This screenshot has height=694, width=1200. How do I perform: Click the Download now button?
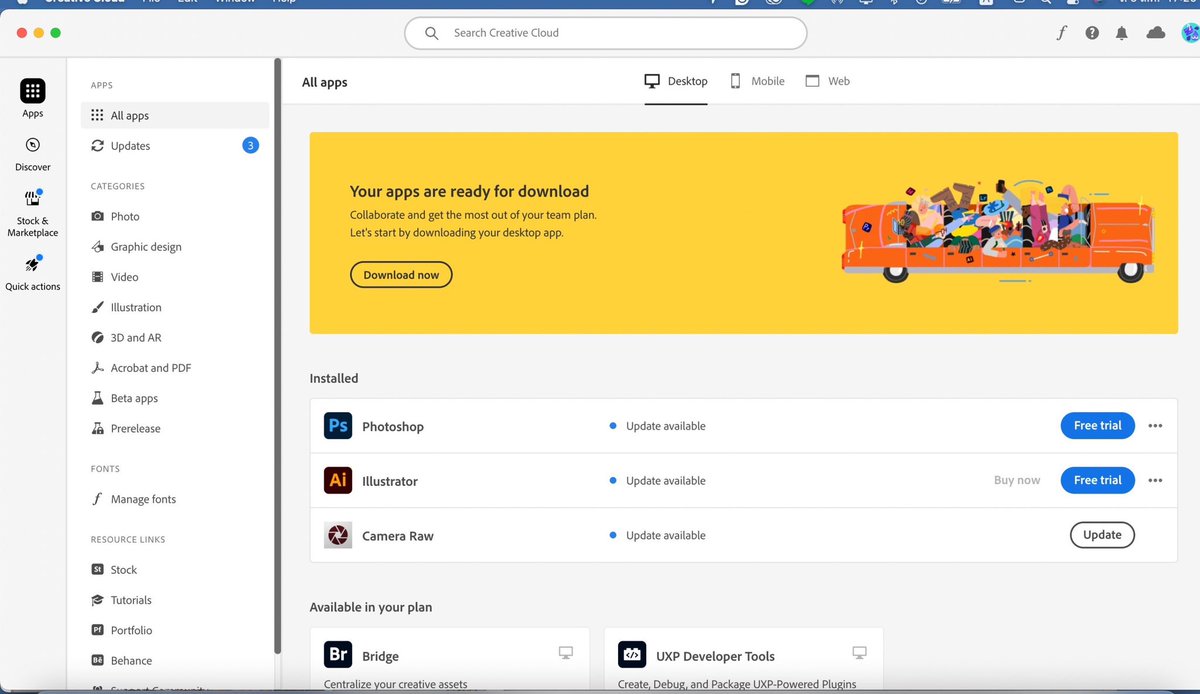401,275
